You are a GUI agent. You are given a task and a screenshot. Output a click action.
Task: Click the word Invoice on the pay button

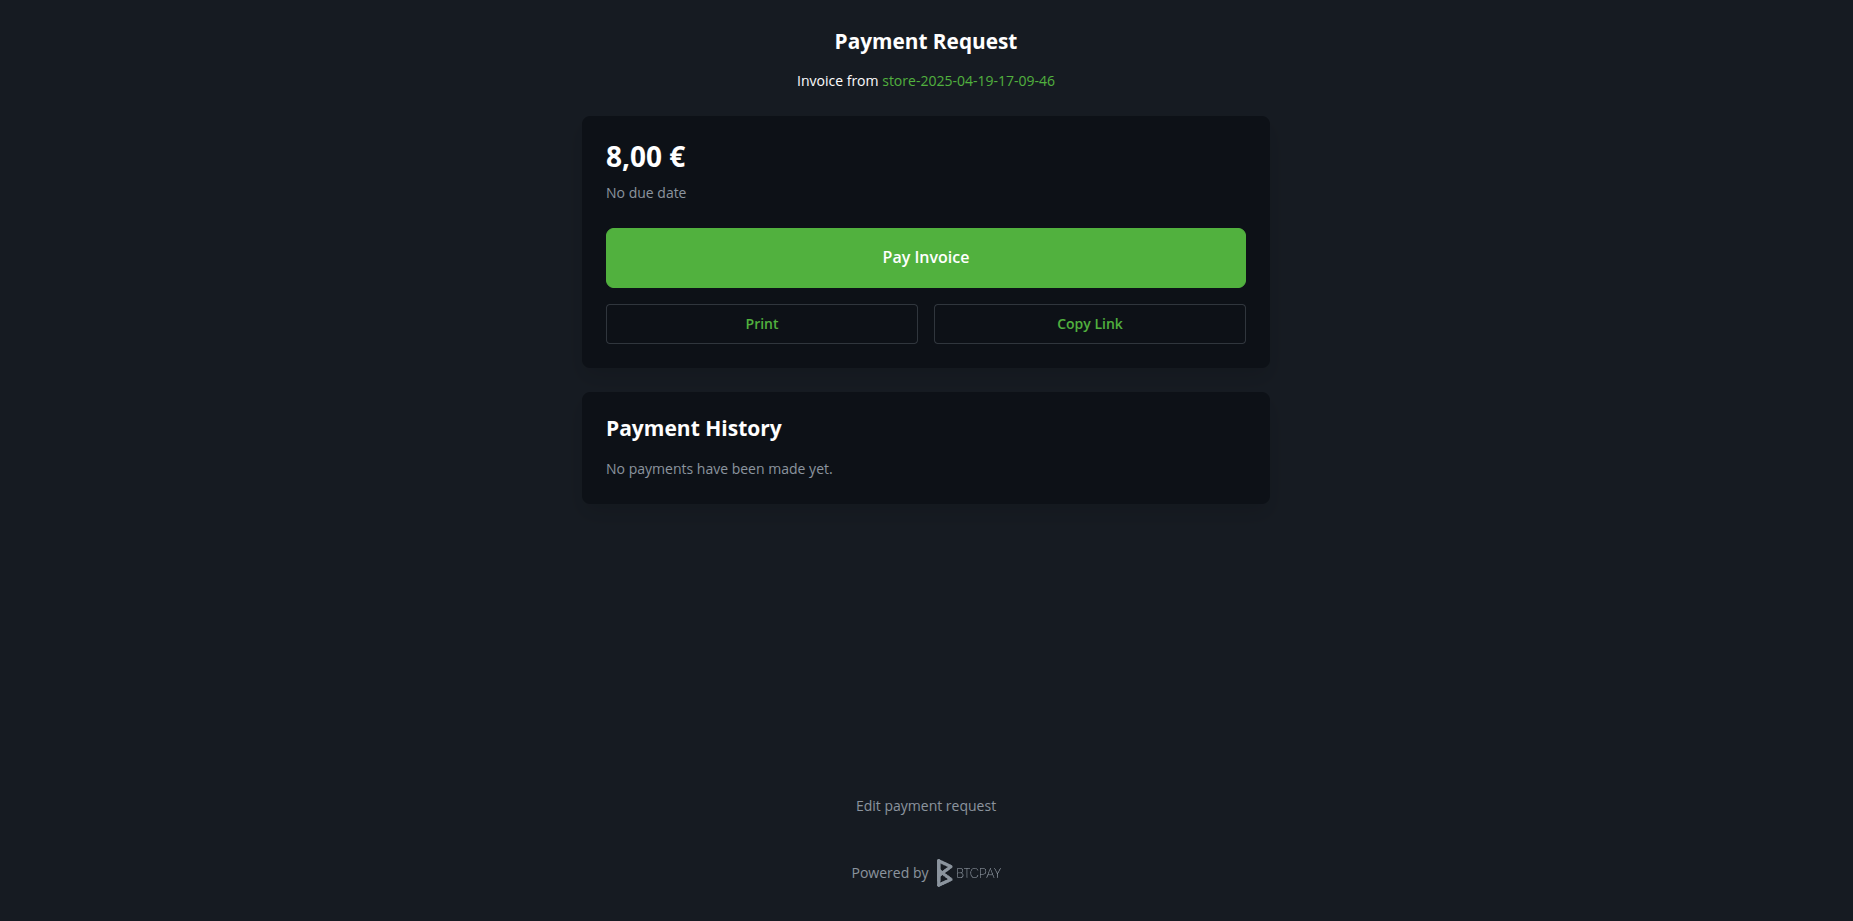[x=942, y=258]
